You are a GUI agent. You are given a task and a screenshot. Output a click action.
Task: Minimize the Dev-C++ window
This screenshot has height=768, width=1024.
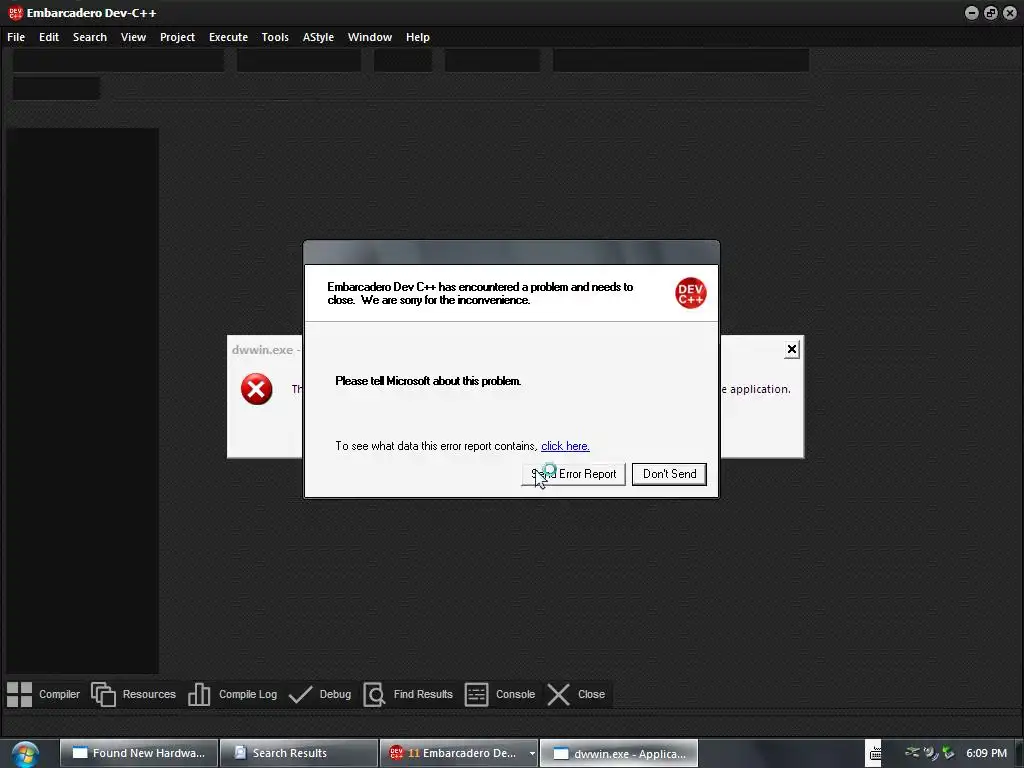[x=972, y=12]
